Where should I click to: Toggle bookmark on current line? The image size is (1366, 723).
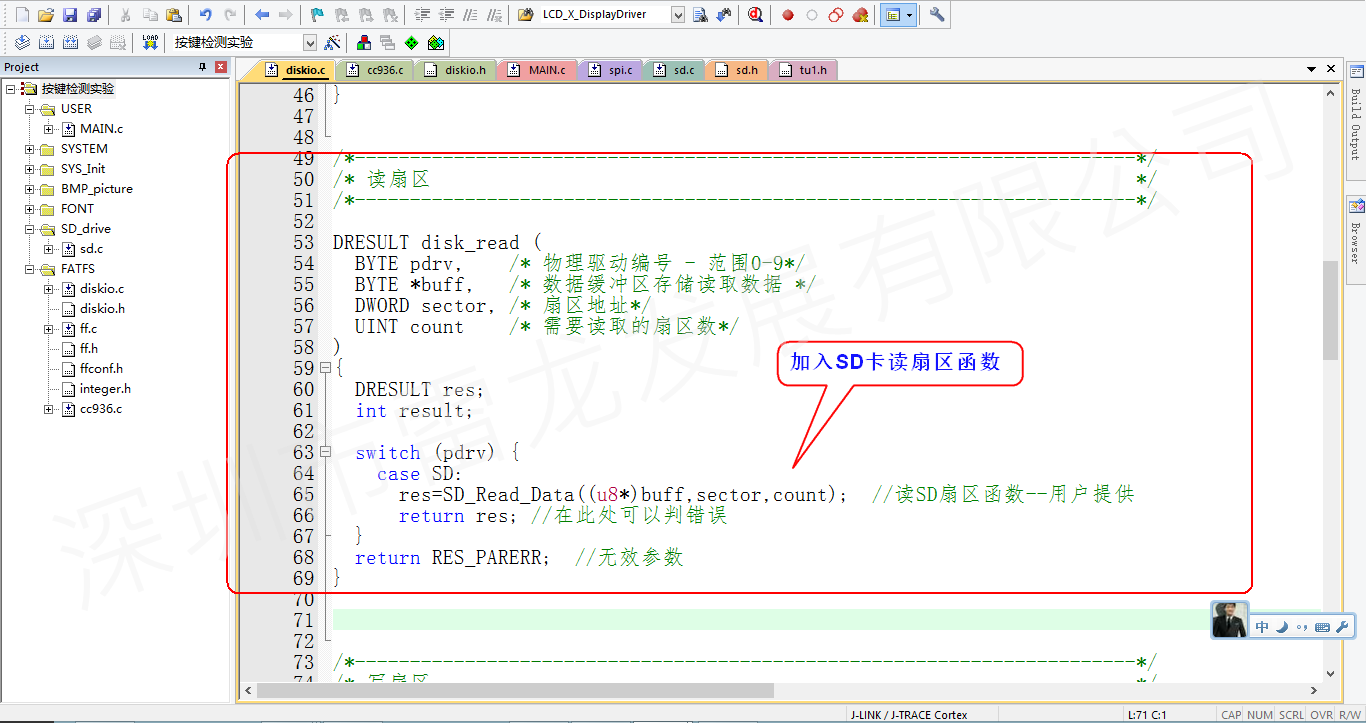[318, 15]
